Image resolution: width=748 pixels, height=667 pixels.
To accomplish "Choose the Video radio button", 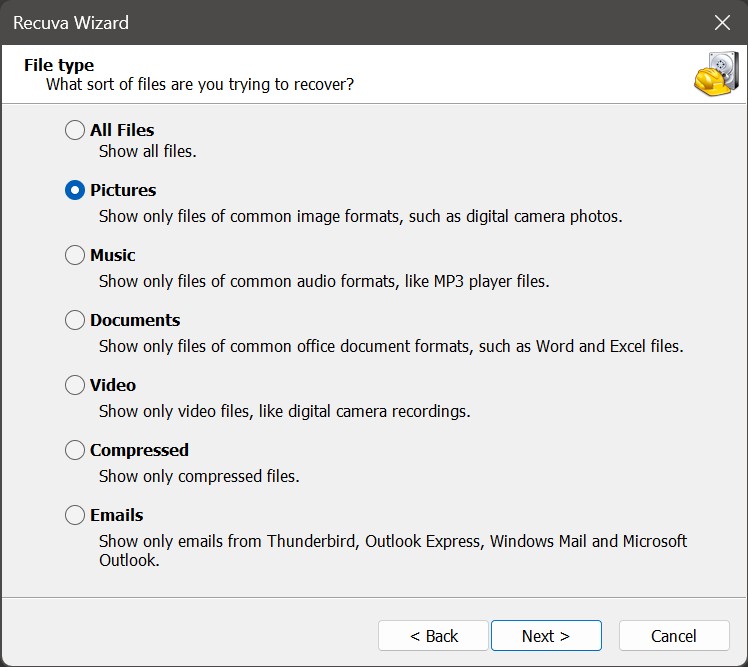I will point(75,385).
